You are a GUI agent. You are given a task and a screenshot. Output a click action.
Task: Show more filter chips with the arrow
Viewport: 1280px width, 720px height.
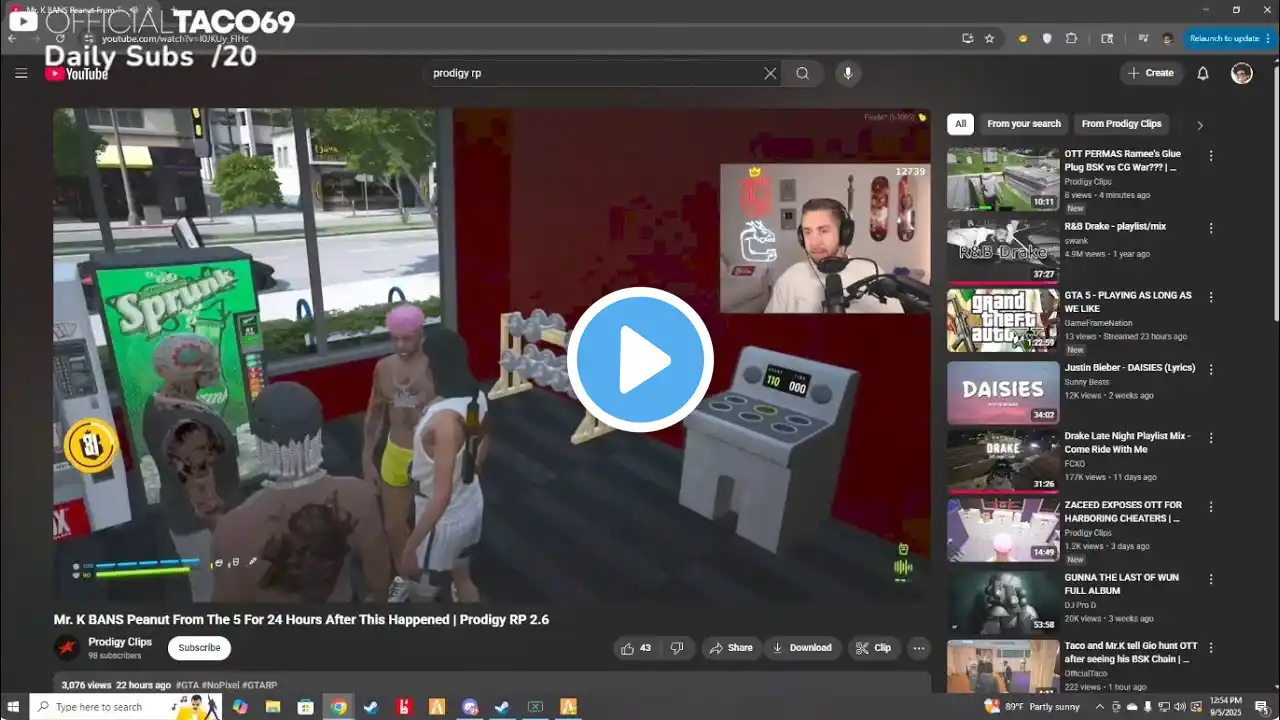pos(1200,125)
